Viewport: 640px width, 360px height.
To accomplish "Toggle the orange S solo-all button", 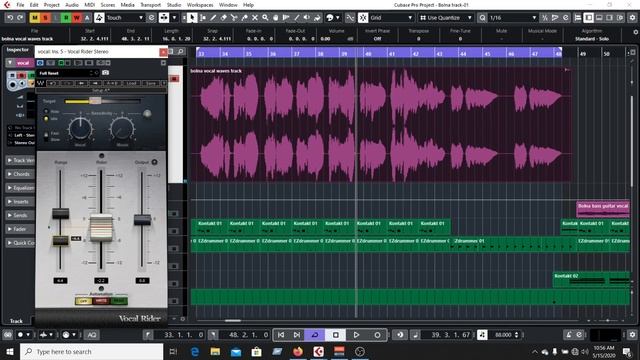I will pyautogui.click(x=45, y=18).
